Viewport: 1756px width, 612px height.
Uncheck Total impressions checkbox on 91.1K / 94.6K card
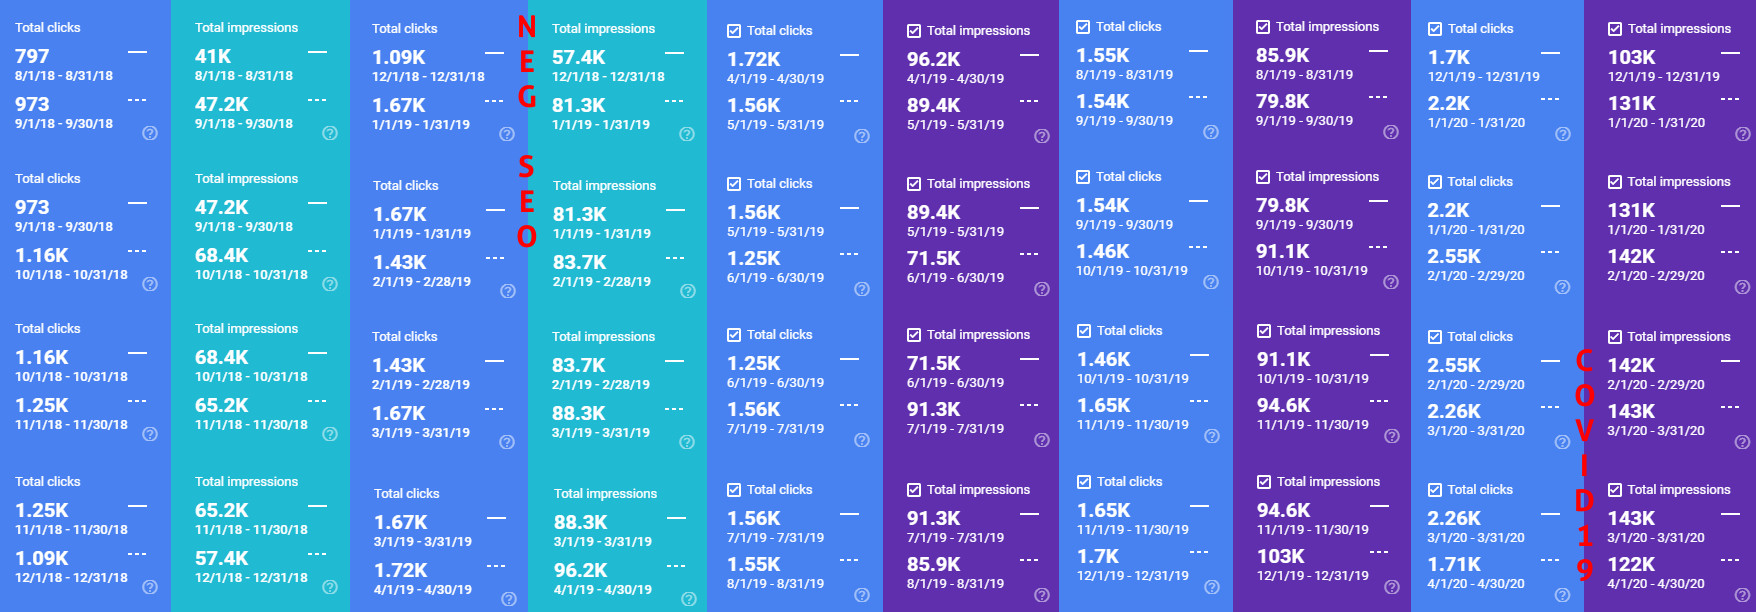tap(1264, 331)
